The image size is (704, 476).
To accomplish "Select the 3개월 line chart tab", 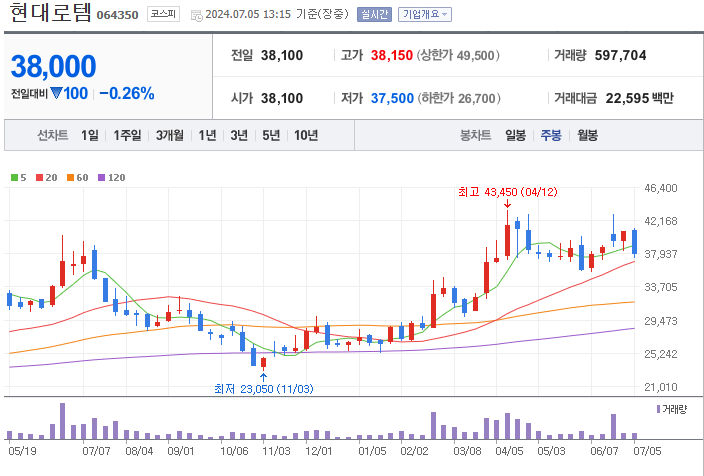I will pos(170,135).
